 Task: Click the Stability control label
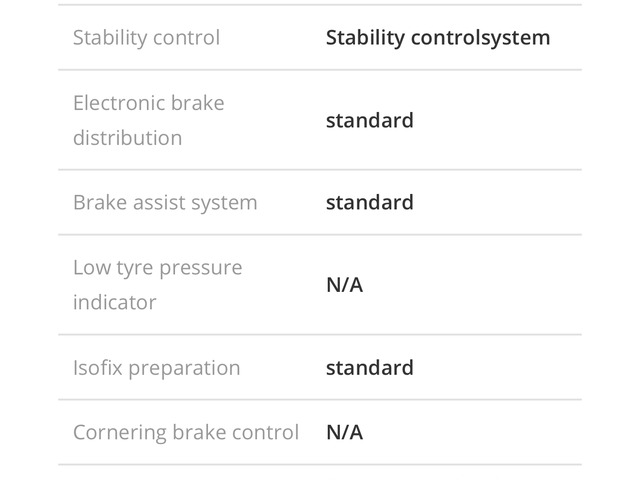coord(146,38)
